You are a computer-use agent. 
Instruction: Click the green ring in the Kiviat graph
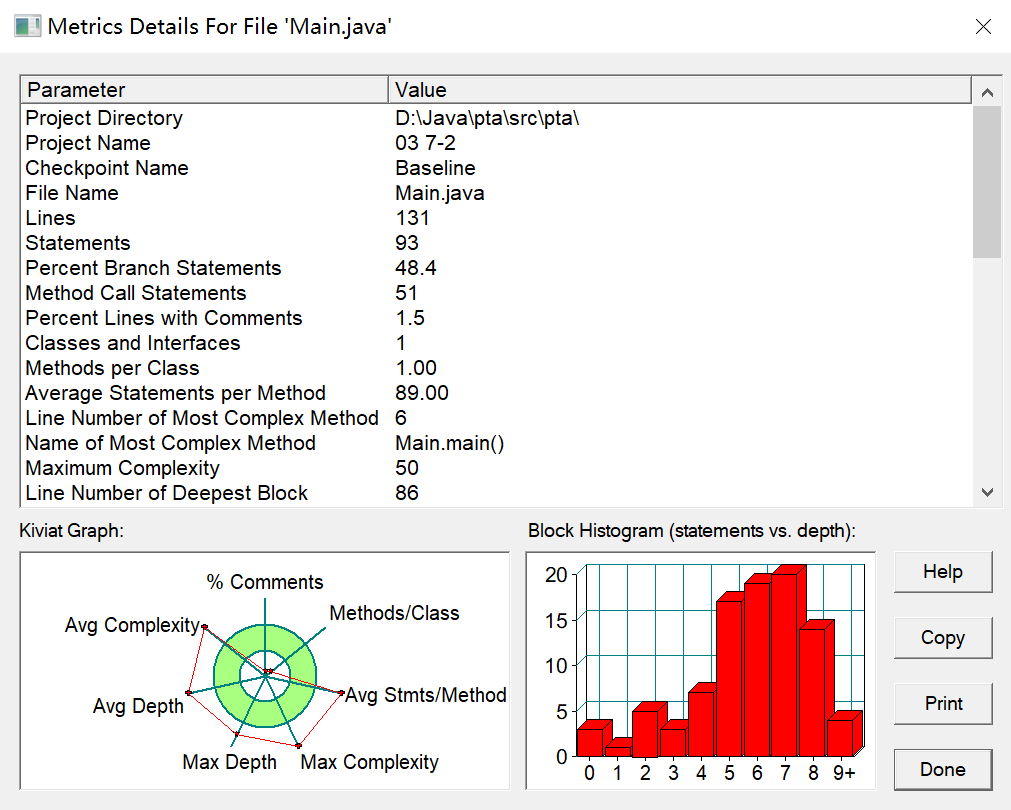click(x=265, y=716)
